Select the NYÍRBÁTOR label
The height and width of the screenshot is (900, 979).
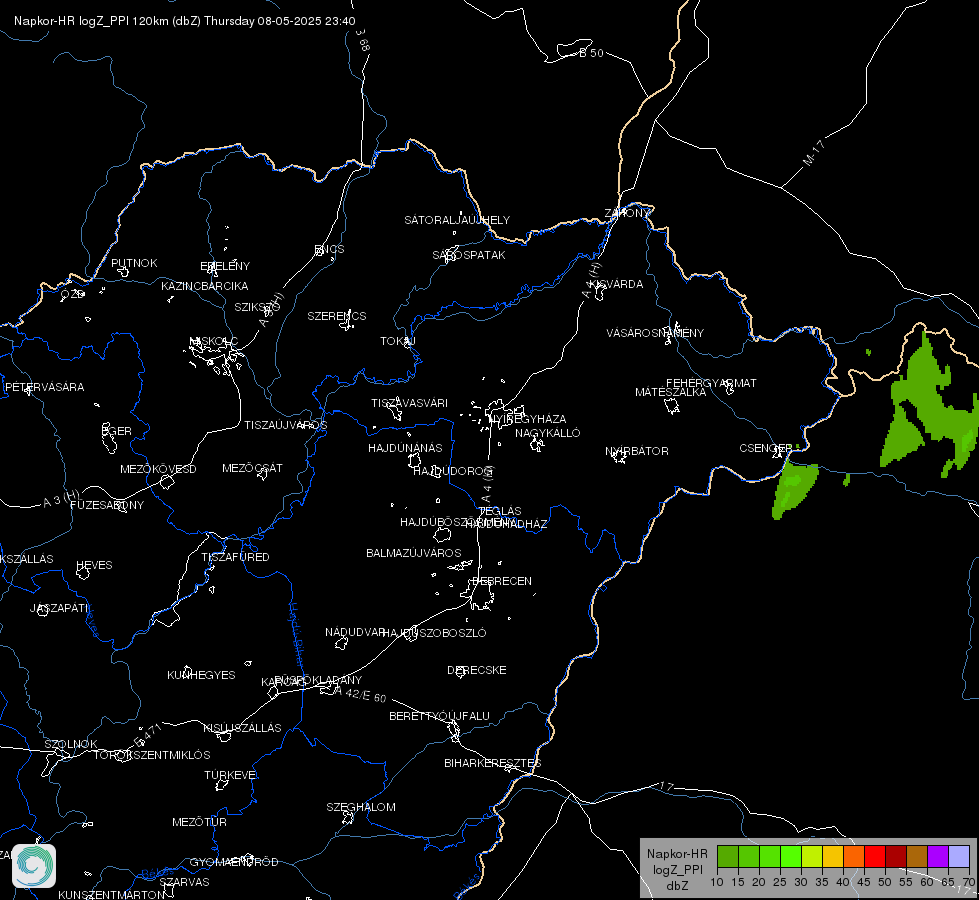(x=637, y=451)
